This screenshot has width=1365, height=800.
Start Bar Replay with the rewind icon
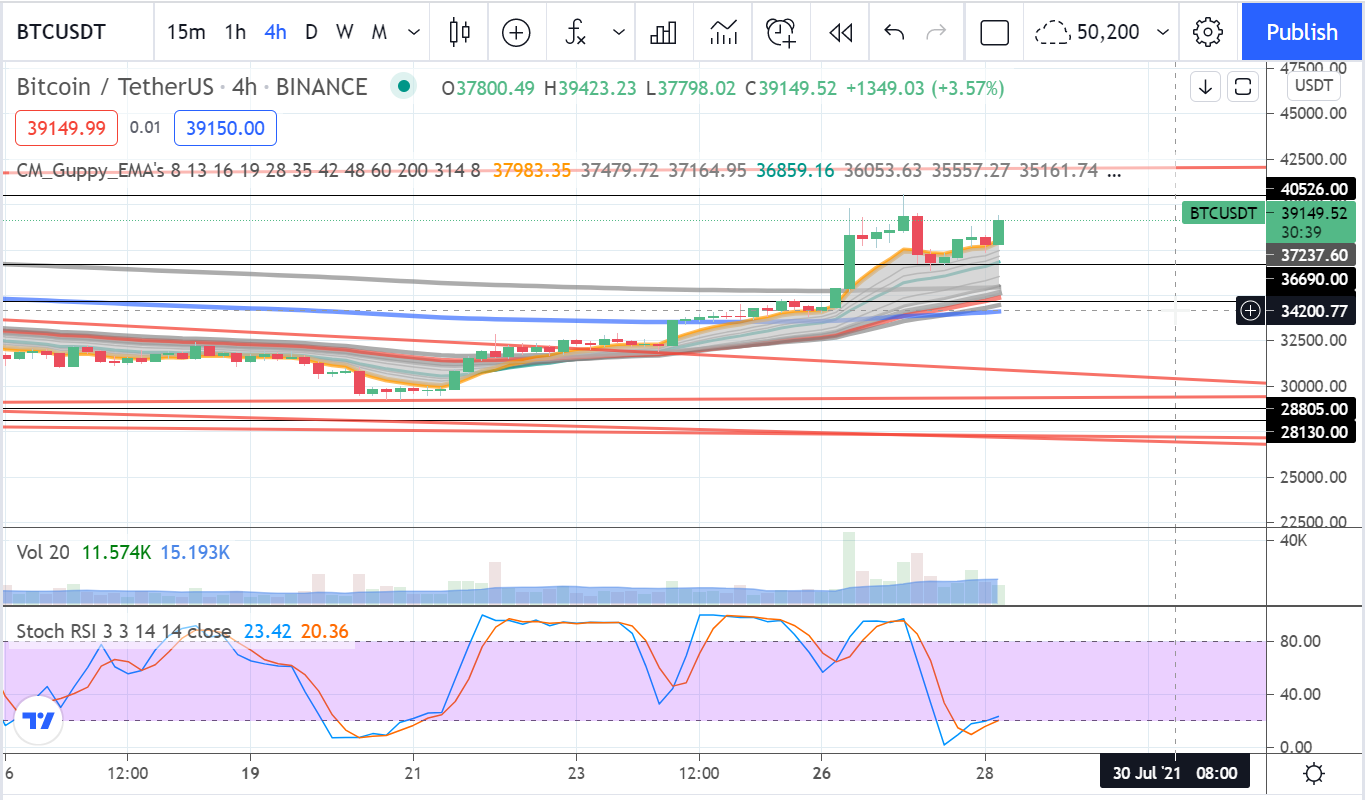840,32
